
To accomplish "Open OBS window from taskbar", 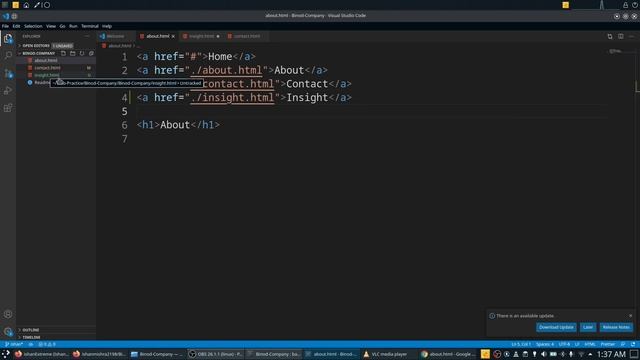I will pyautogui.click(x=216, y=354).
